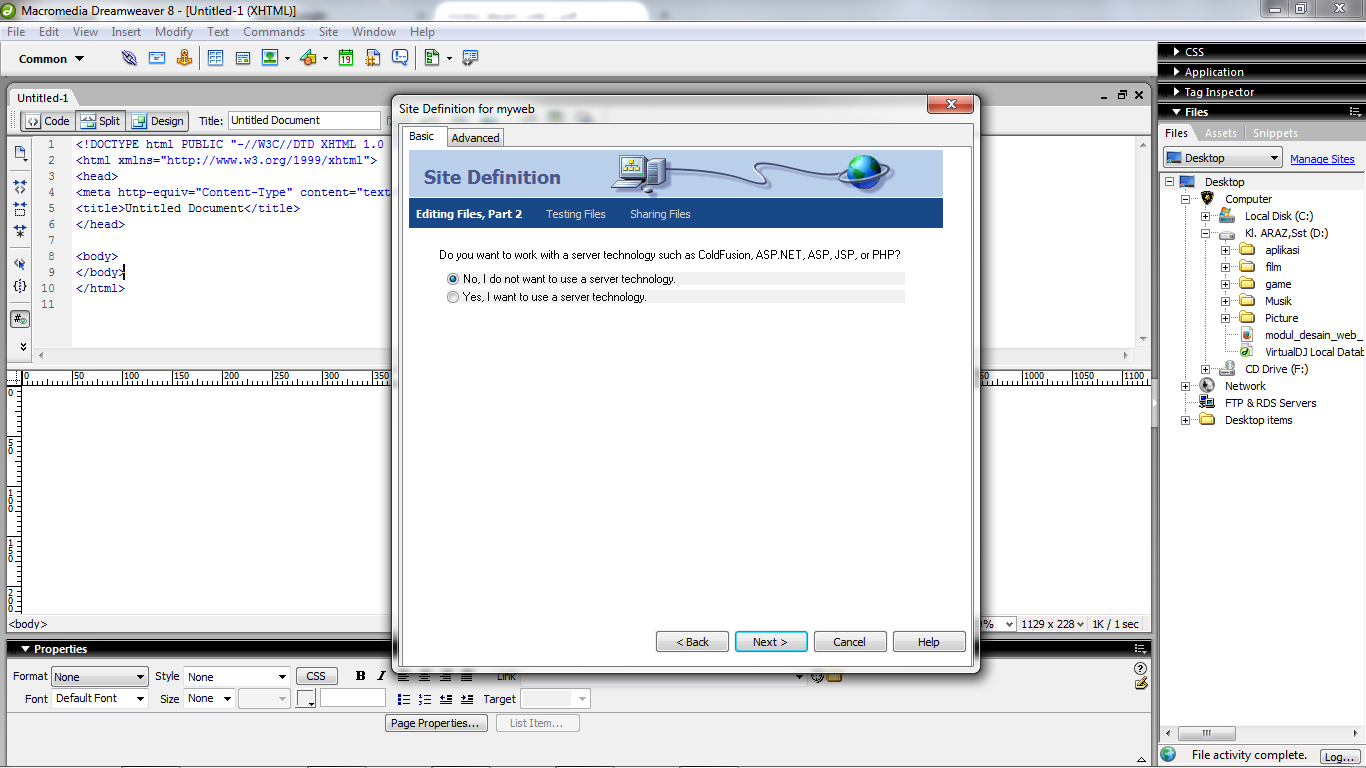Click the Balance Braces icon
Viewport: 1366px width, 768px height.
(x=20, y=287)
